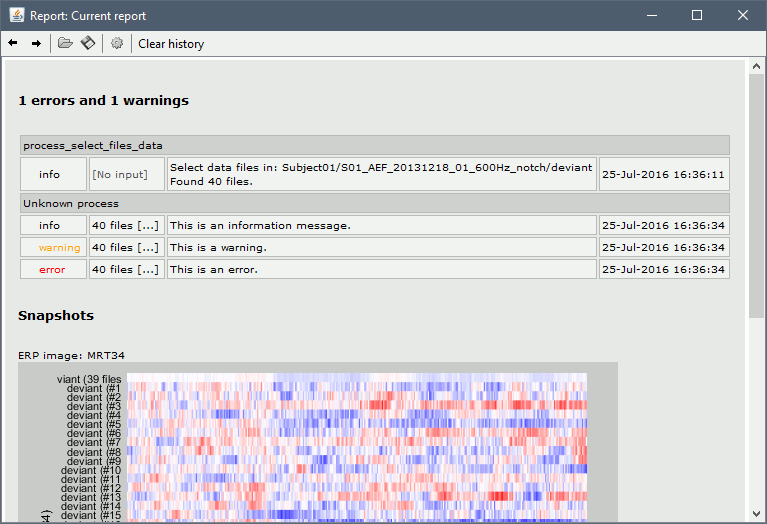Viewport: 767px width, 524px height.
Task: Maximize the Report window
Action: coord(697,15)
